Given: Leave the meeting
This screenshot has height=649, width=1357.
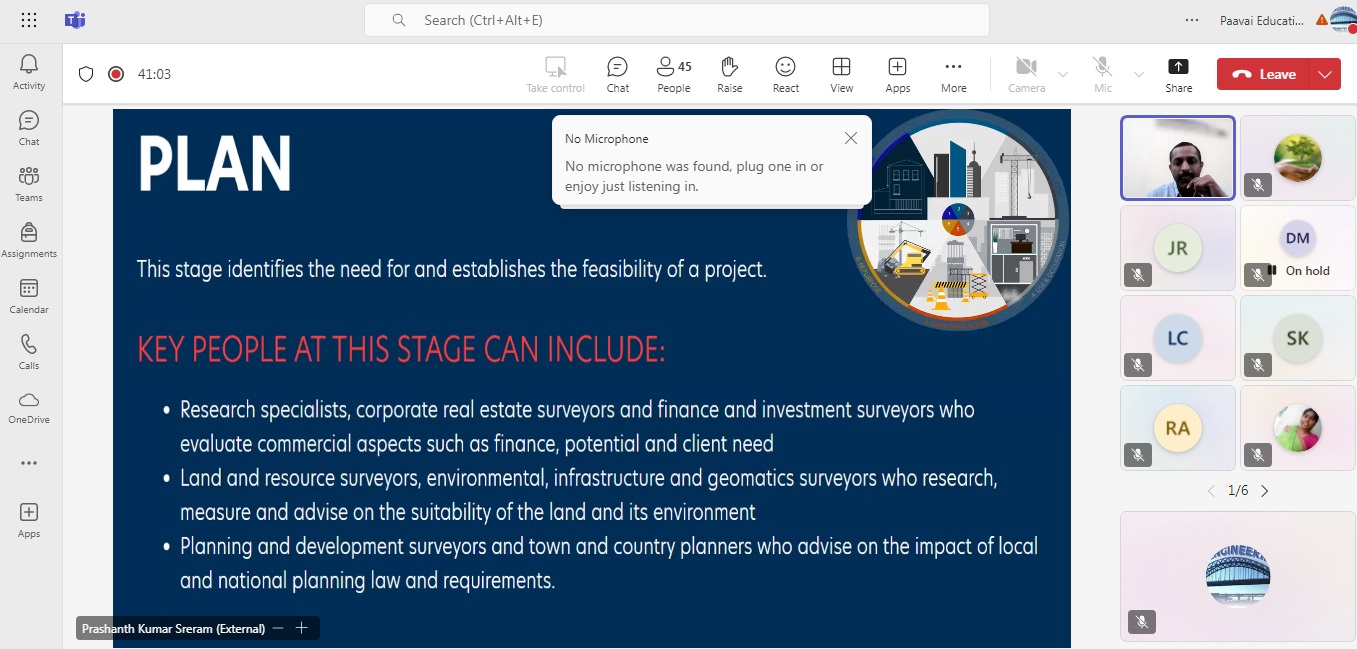Looking at the screenshot, I should coord(1265,74).
